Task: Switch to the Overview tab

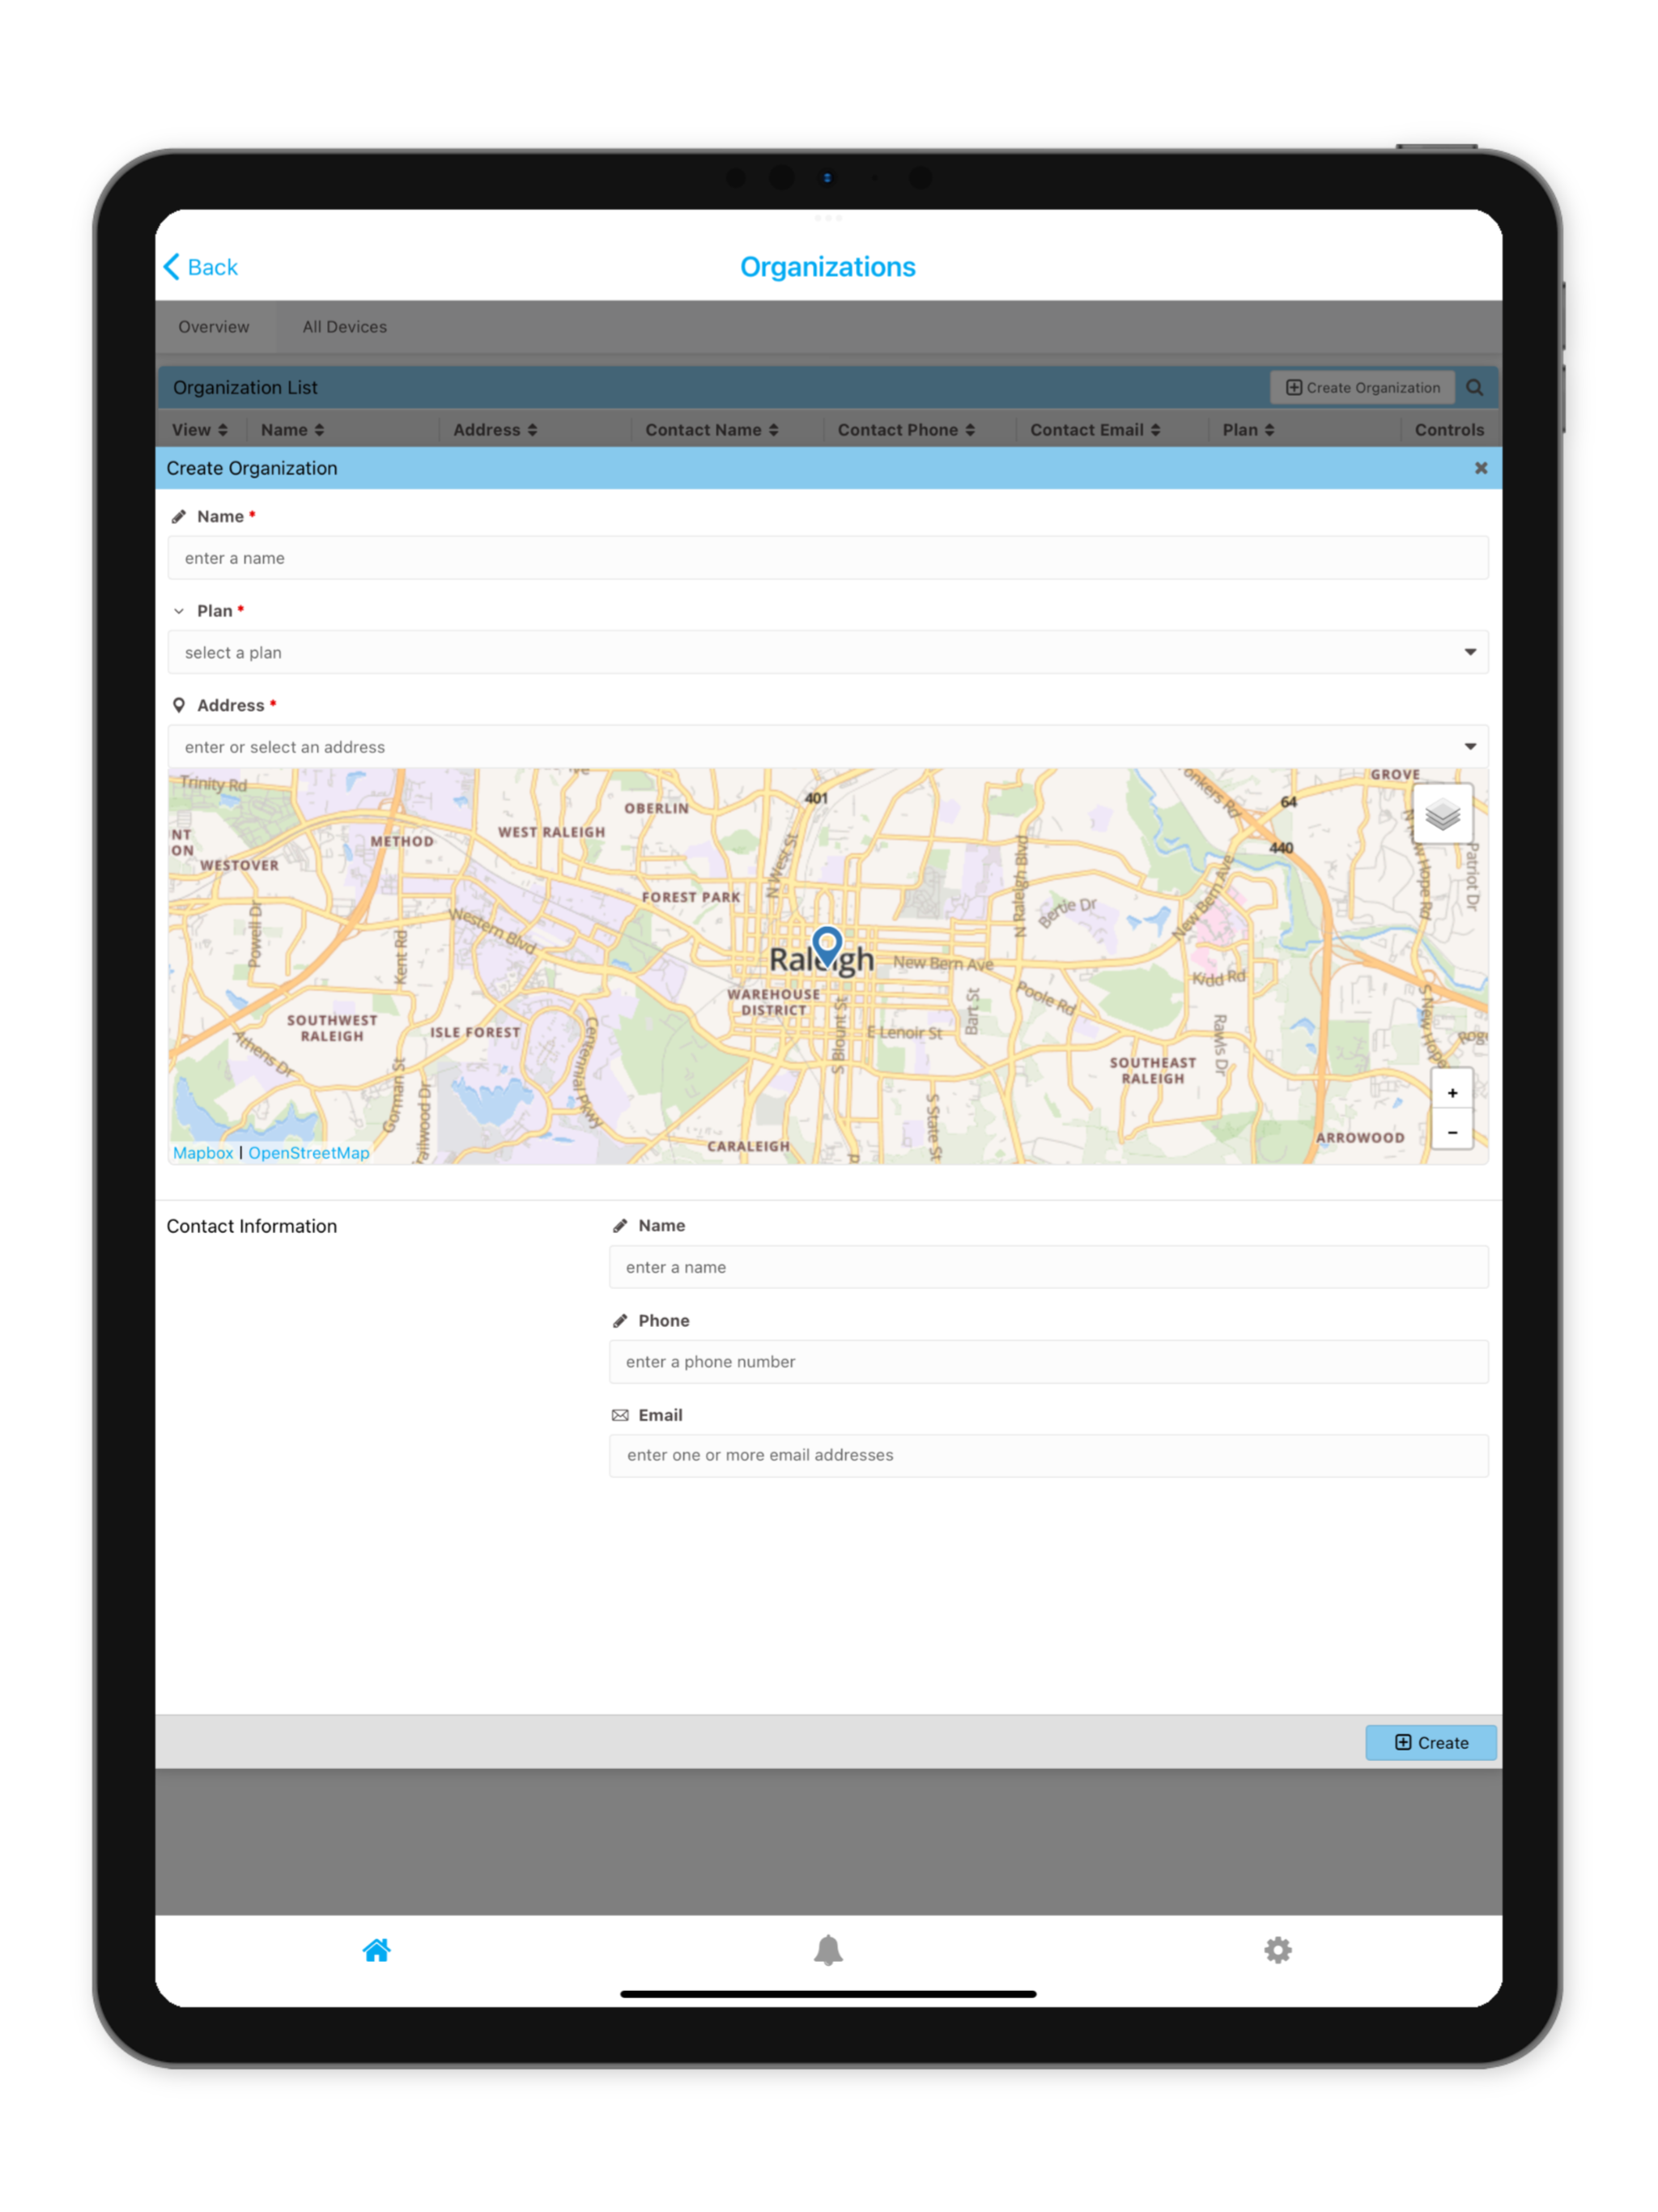Action: pyautogui.click(x=214, y=327)
